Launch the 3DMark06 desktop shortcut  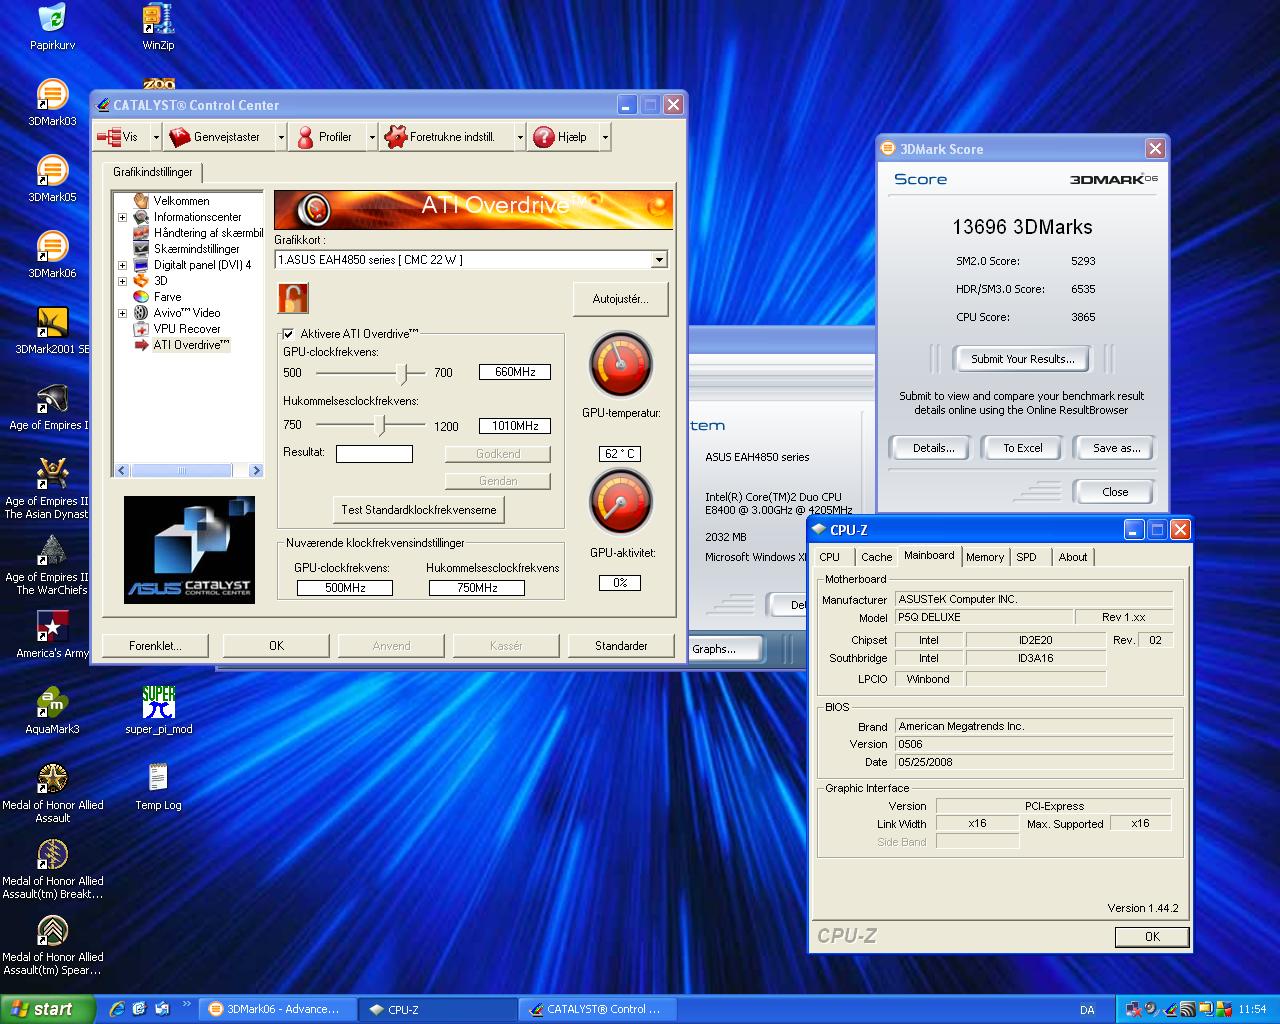52,255
